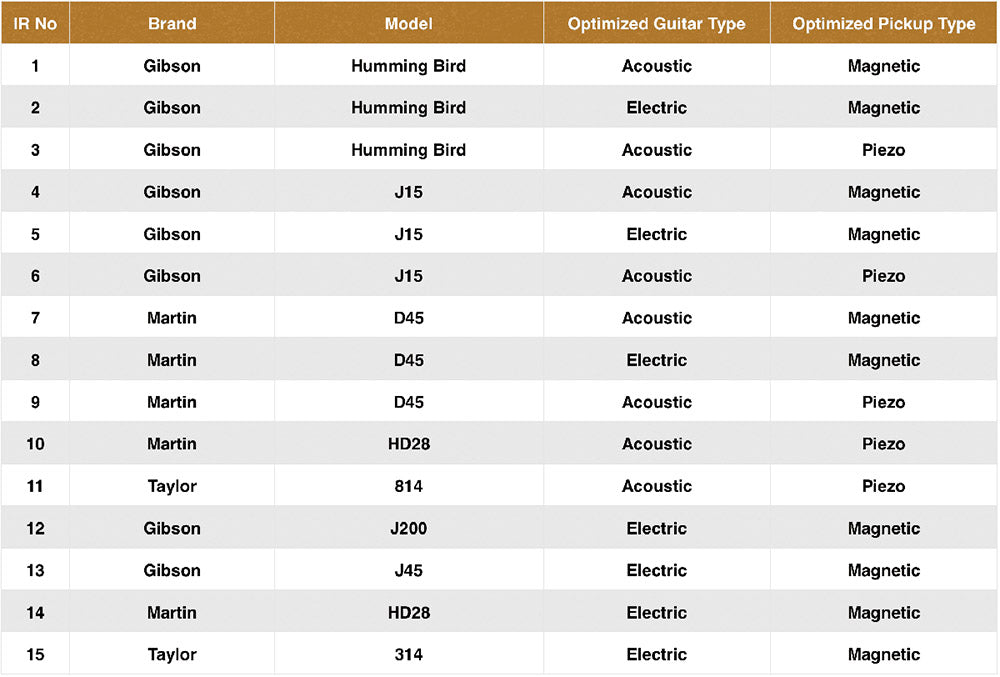Select the 814 model cell
Screen dimensions: 1000x677
pos(408,486)
